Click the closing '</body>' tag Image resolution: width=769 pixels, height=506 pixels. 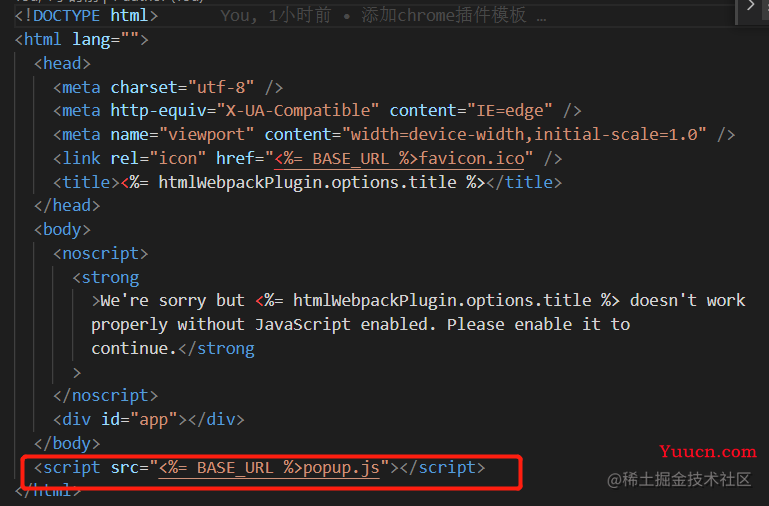[x=67, y=444]
